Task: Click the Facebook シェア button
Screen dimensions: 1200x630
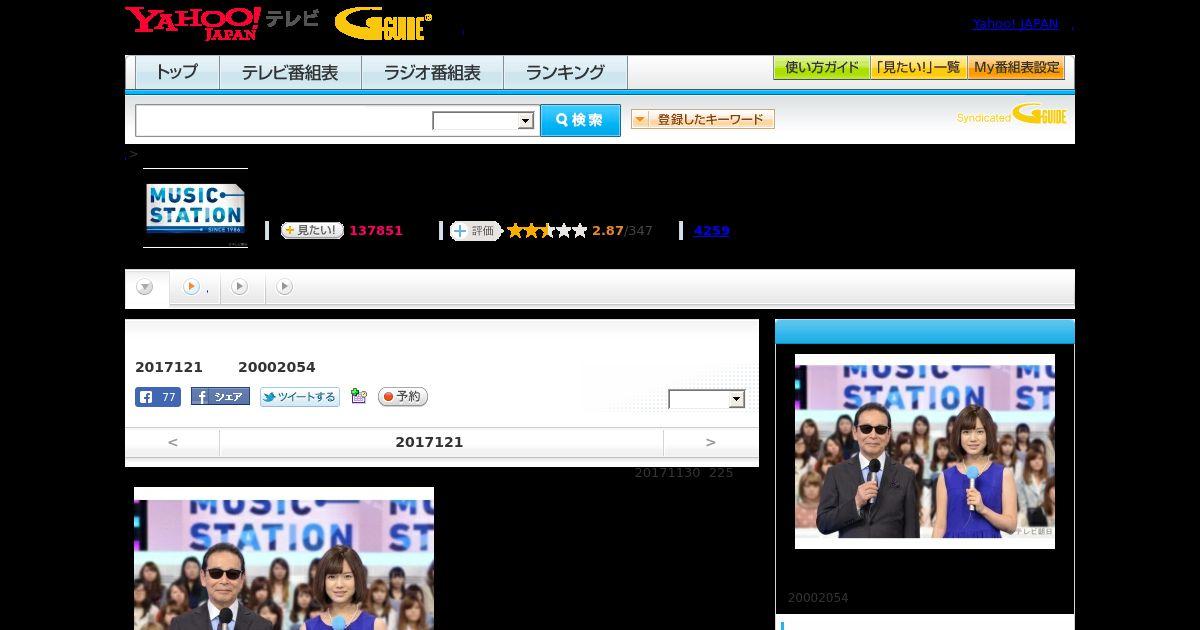Action: [220, 397]
